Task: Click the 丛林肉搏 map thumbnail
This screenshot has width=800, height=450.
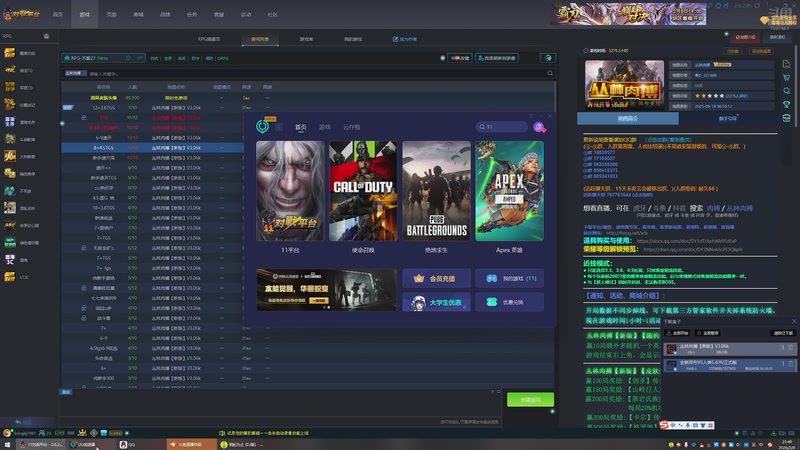Action: [624, 85]
